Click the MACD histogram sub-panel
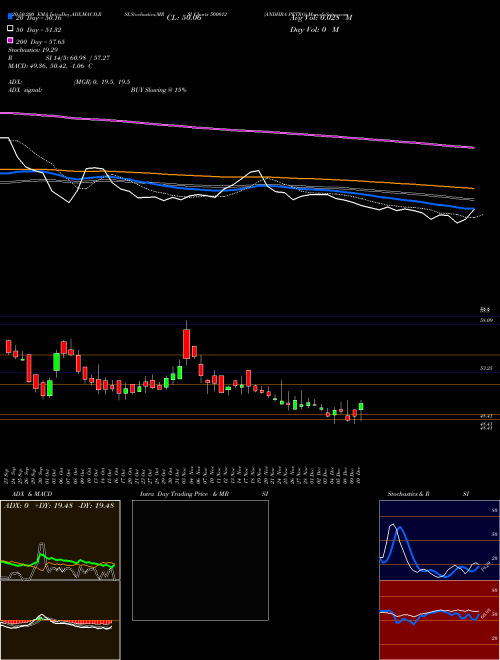This screenshot has width=500, height=660. [x=60, y=620]
